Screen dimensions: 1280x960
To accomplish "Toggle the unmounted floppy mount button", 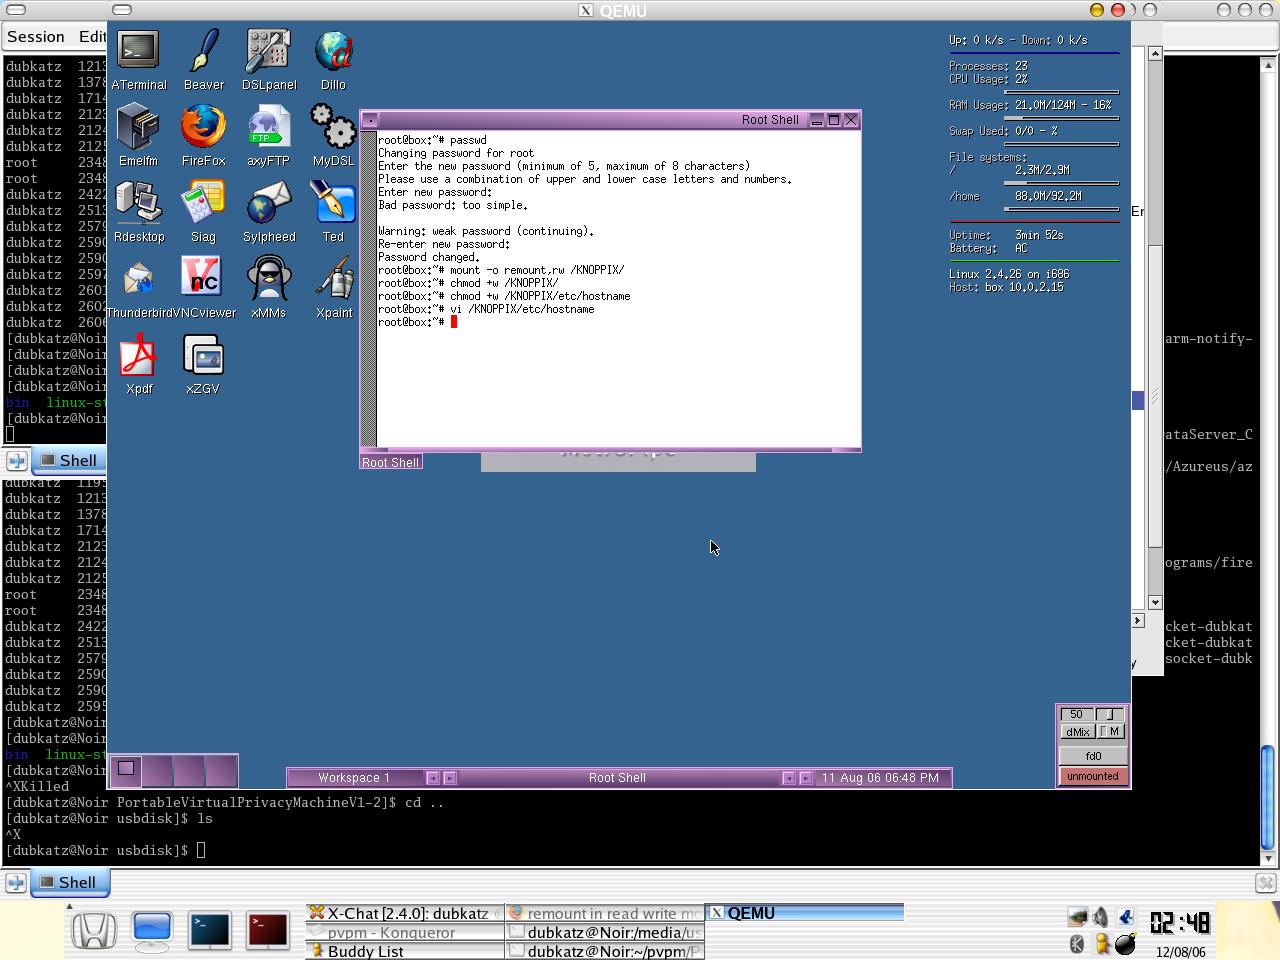I will point(1092,776).
